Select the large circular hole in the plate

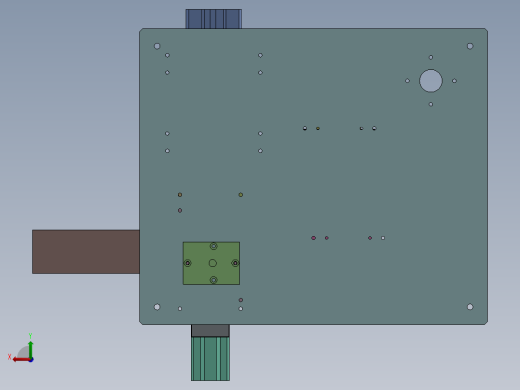[x=431, y=81]
